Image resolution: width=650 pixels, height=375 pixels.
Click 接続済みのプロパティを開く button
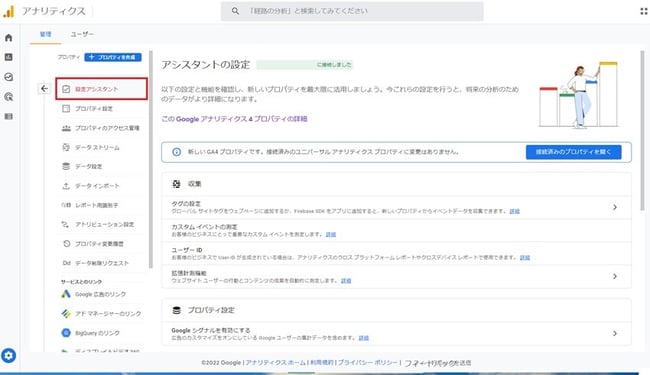point(573,152)
